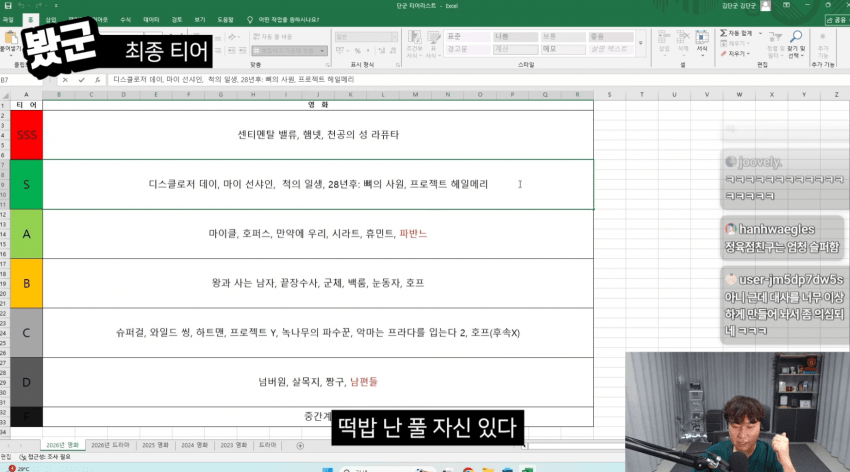This screenshot has width=850, height=472.
Task: Open the 채우기 fill dropdown
Action: pos(736,43)
